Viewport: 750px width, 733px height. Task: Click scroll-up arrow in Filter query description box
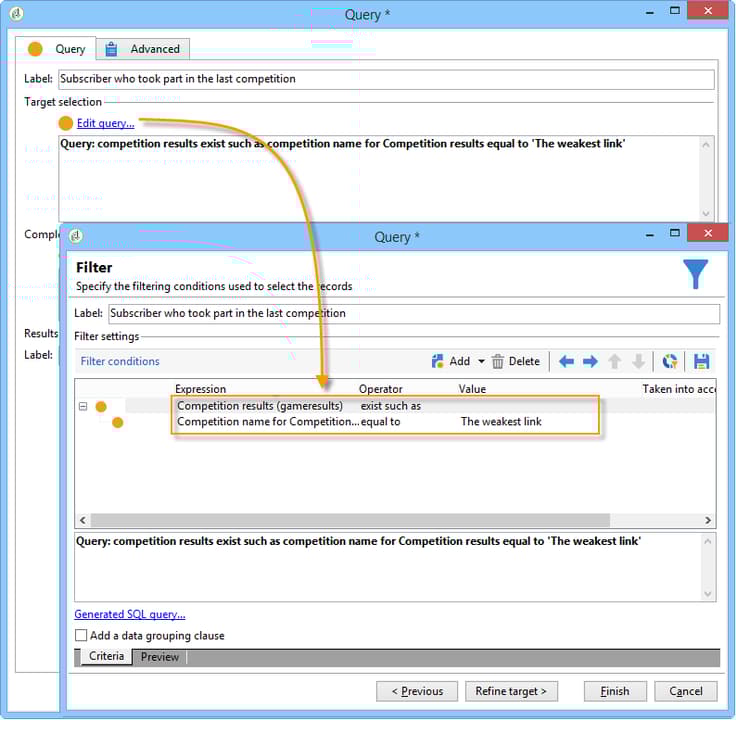pyautogui.click(x=708, y=541)
